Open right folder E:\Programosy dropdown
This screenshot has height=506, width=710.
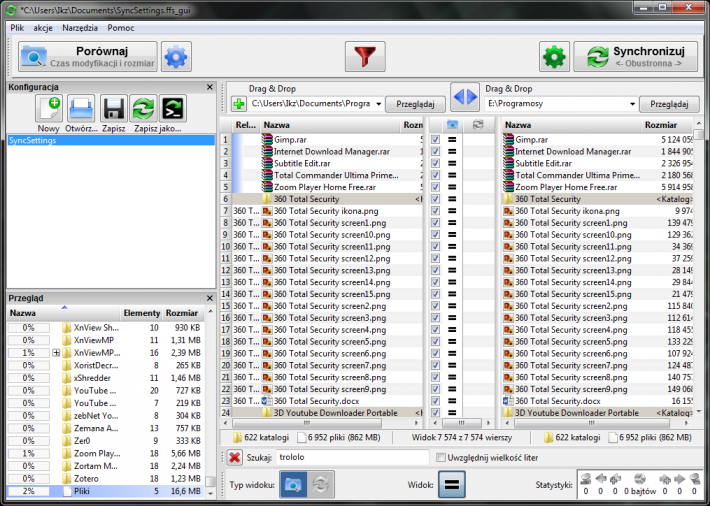[632, 104]
